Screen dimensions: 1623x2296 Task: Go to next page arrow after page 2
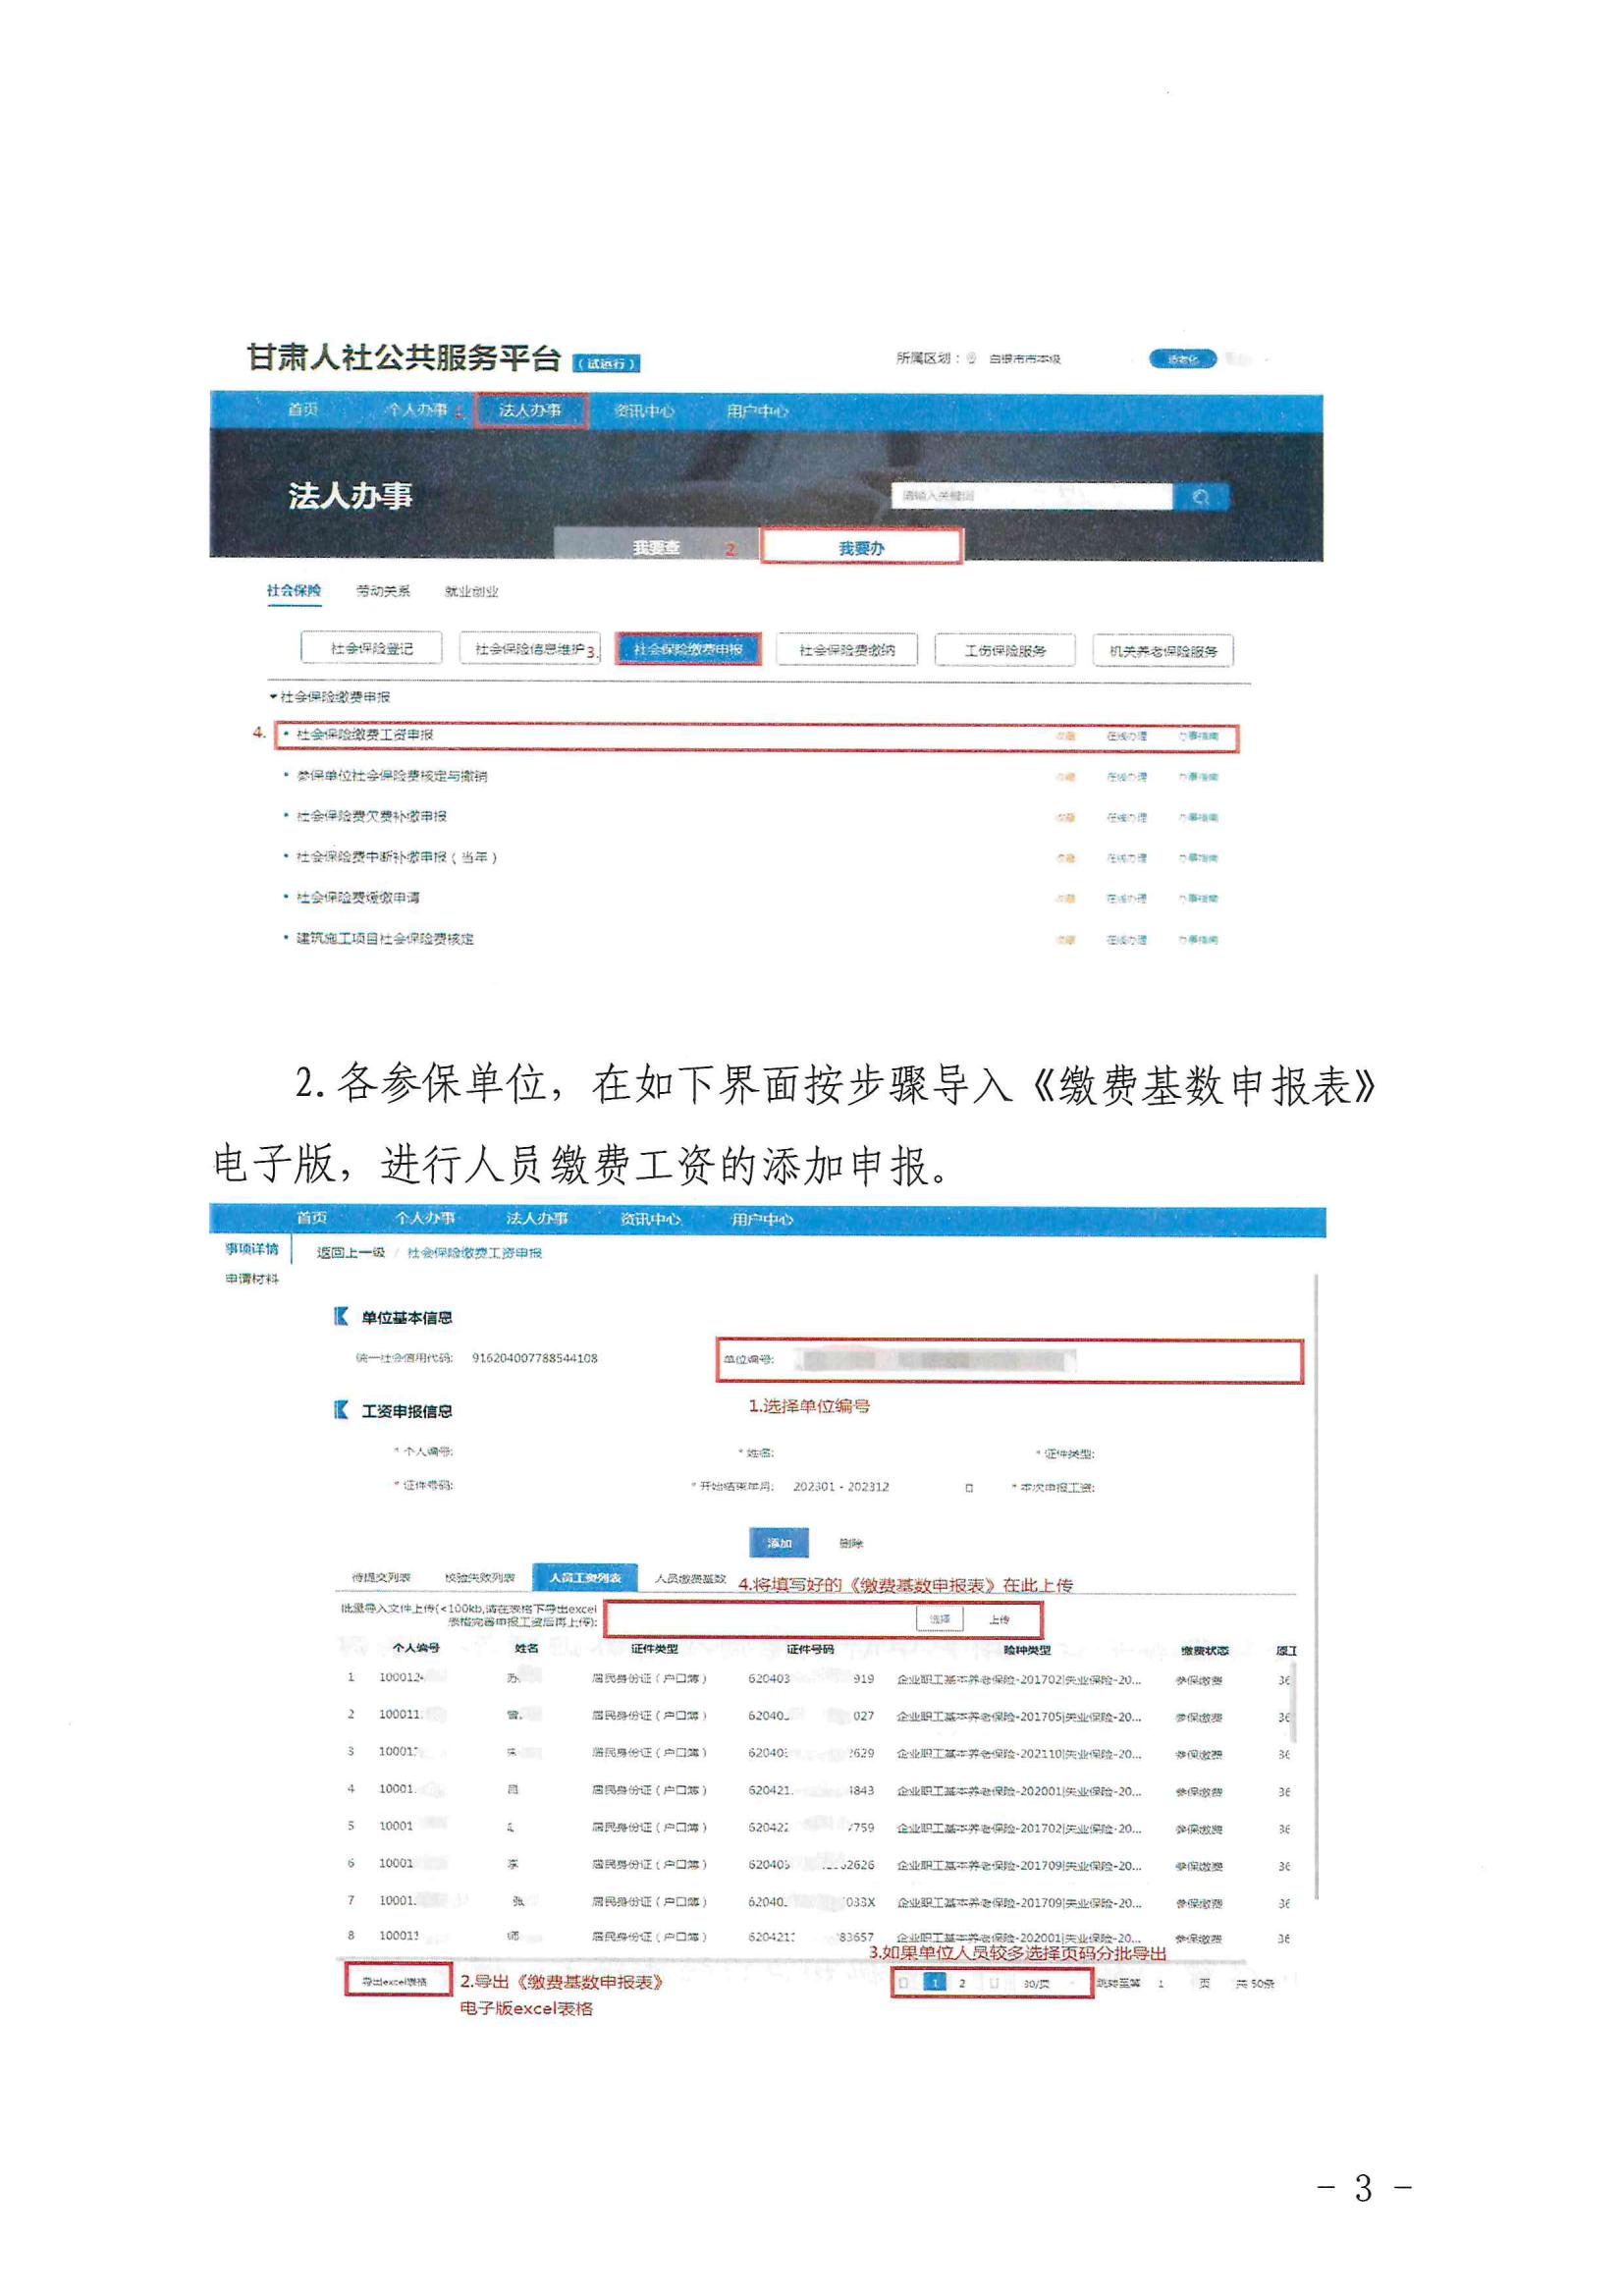tap(993, 1982)
